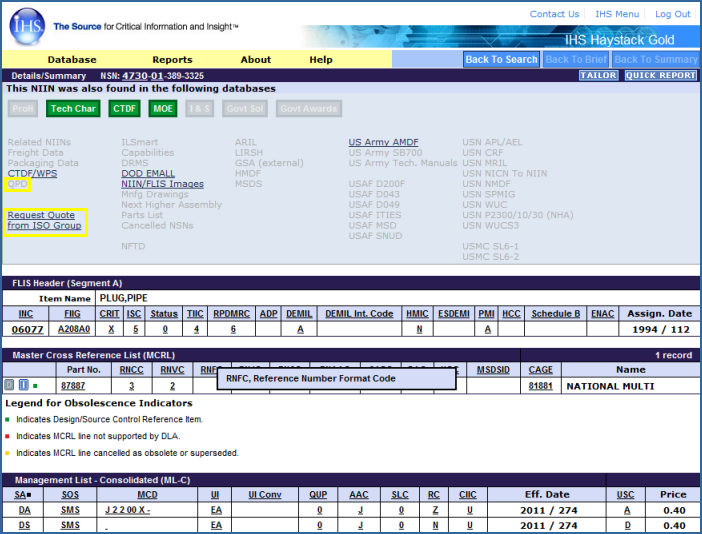Open the Help menu
Viewport: 702px width, 534px height.
(x=321, y=60)
